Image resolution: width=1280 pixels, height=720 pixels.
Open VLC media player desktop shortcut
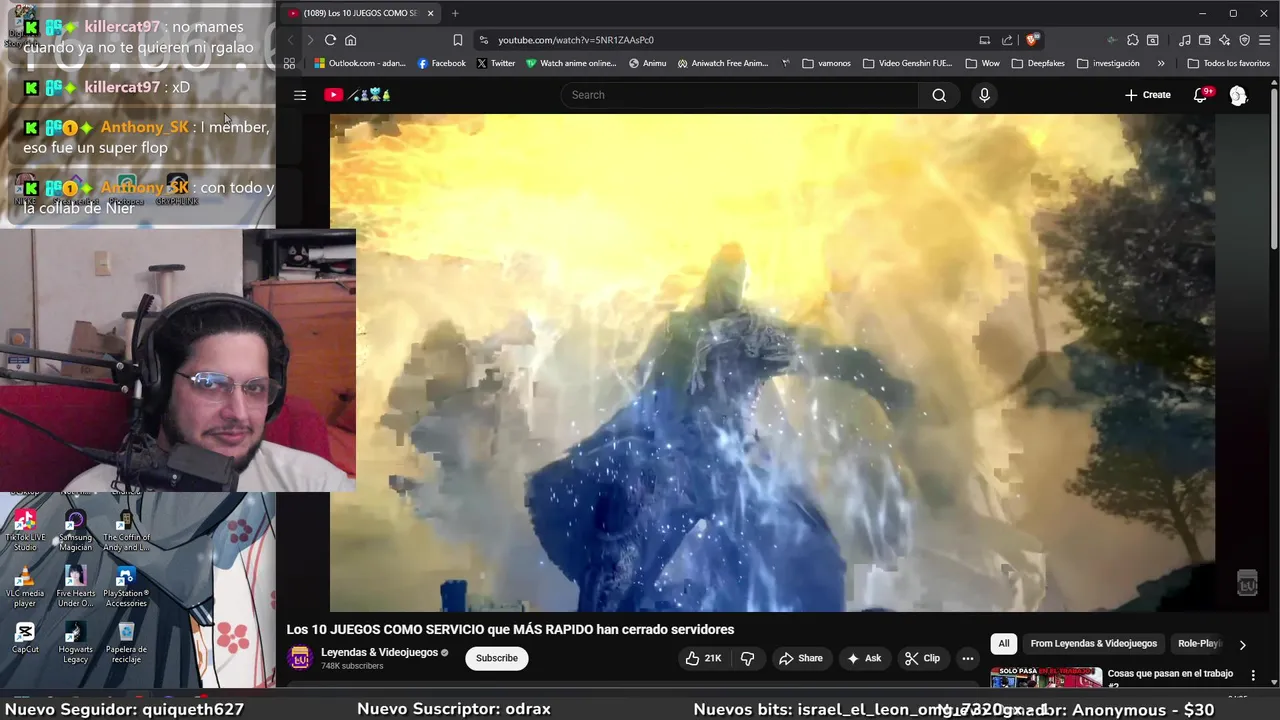[25, 587]
